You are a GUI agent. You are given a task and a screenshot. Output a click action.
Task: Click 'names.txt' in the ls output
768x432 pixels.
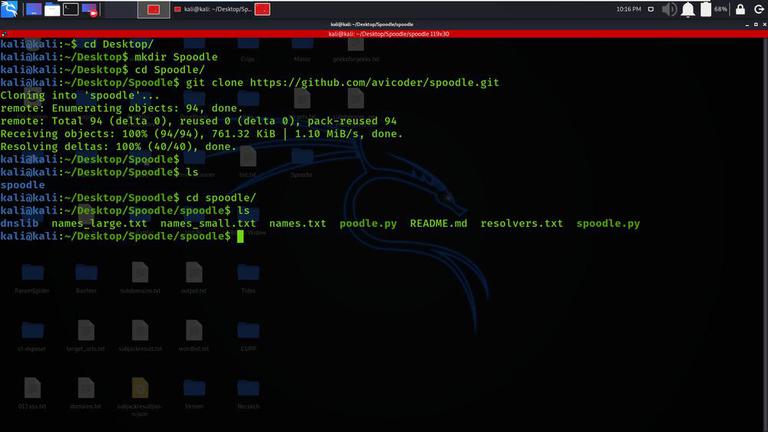click(x=298, y=223)
